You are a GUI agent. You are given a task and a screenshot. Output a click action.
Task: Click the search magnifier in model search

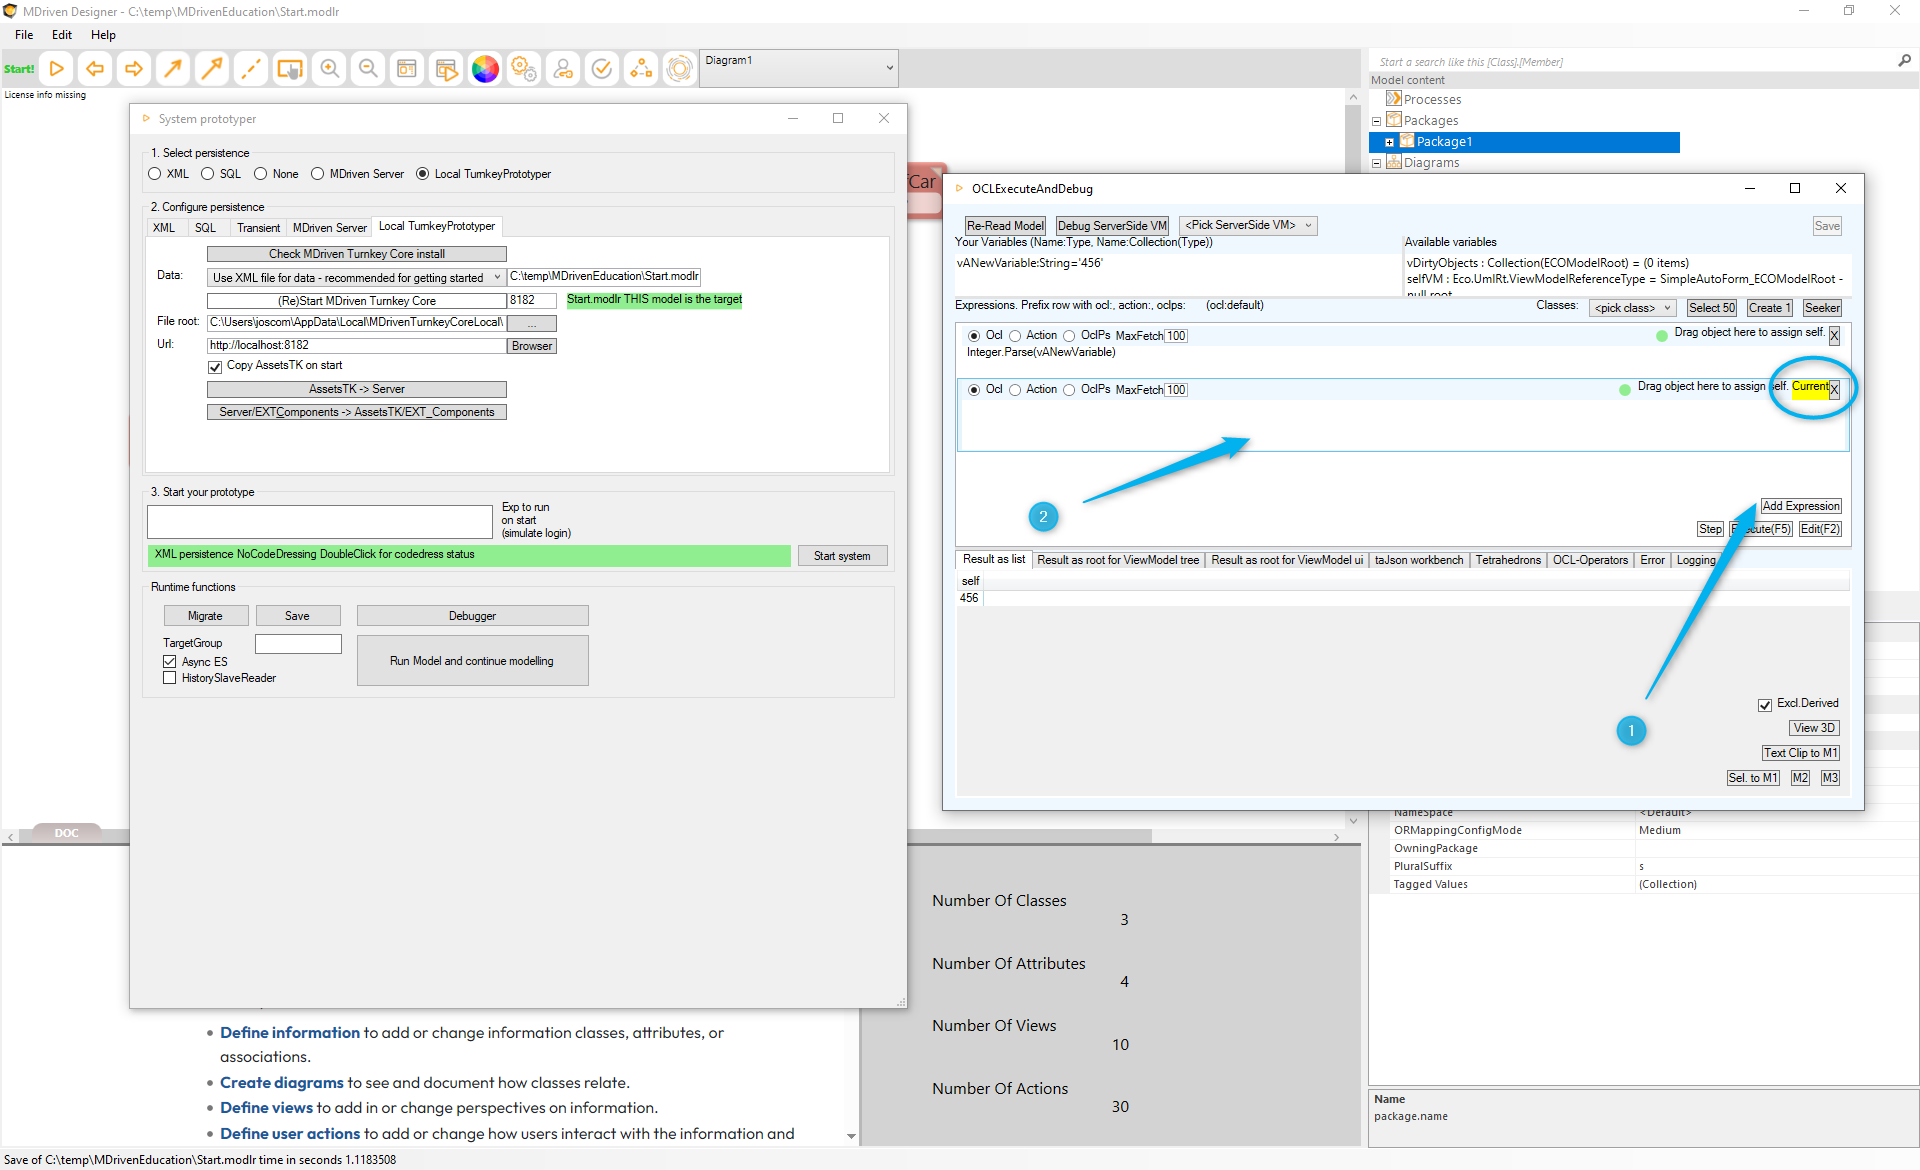(x=1904, y=61)
